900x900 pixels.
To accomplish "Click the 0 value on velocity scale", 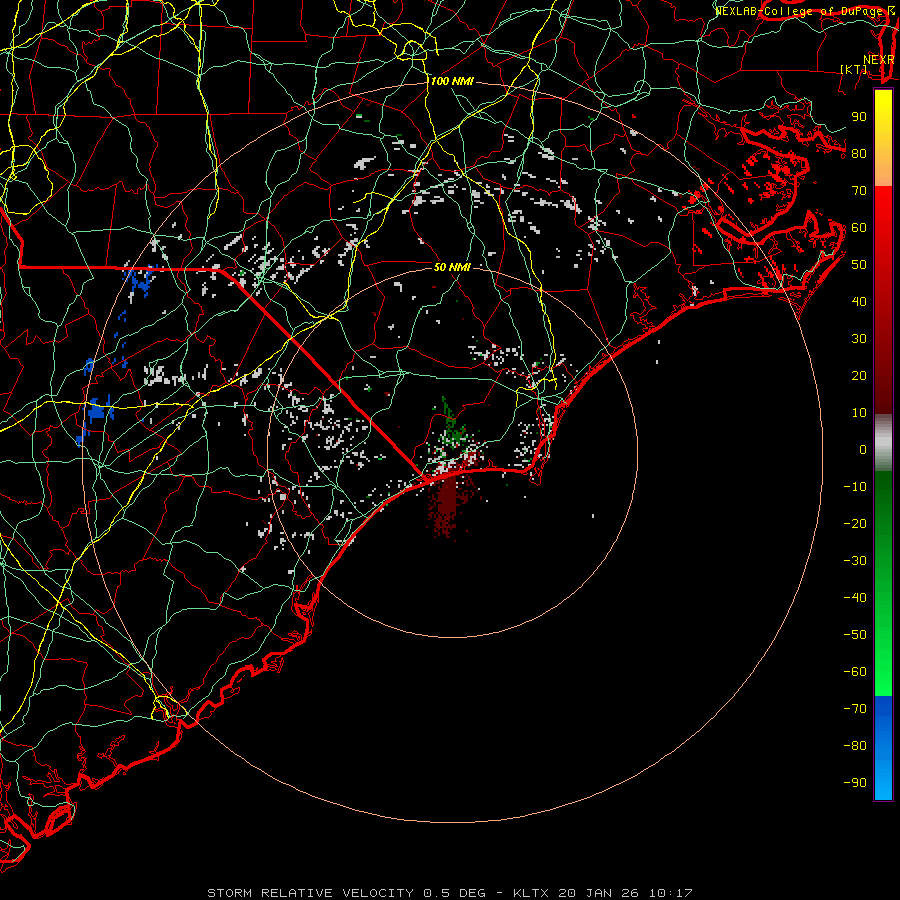I will (x=863, y=449).
